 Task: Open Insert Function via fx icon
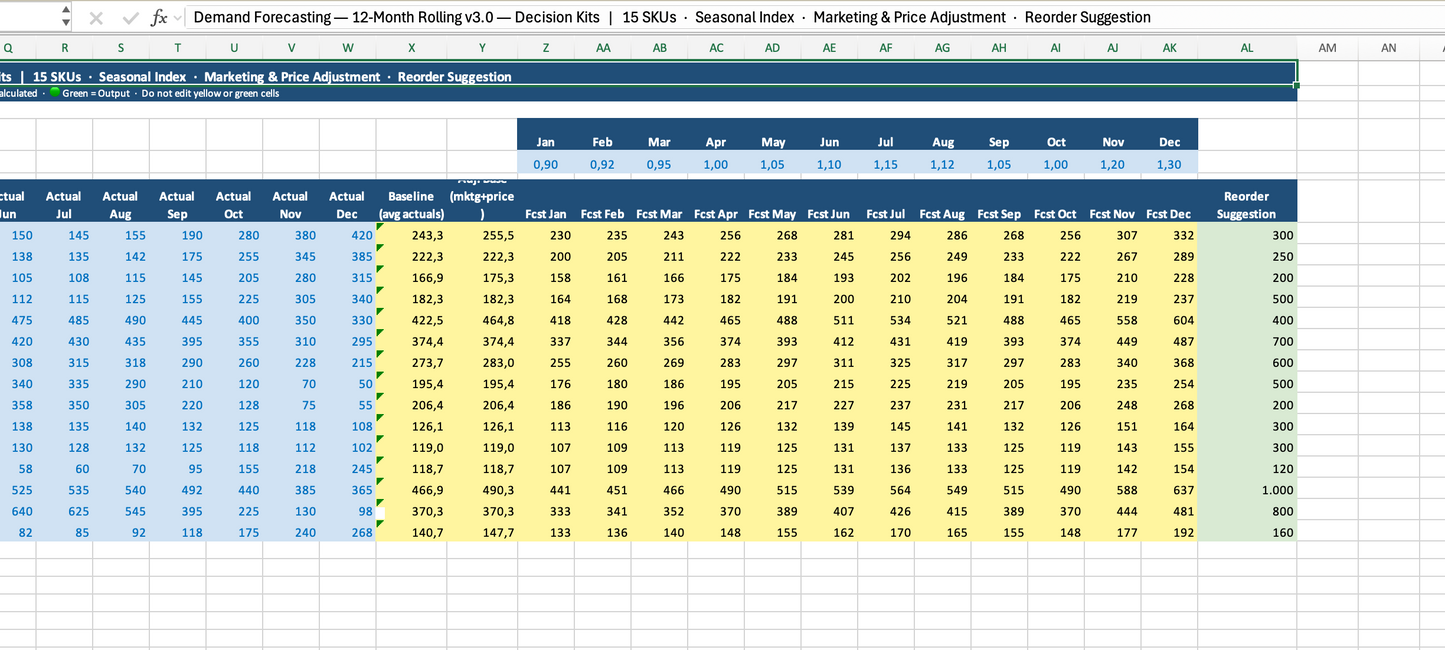tap(159, 18)
